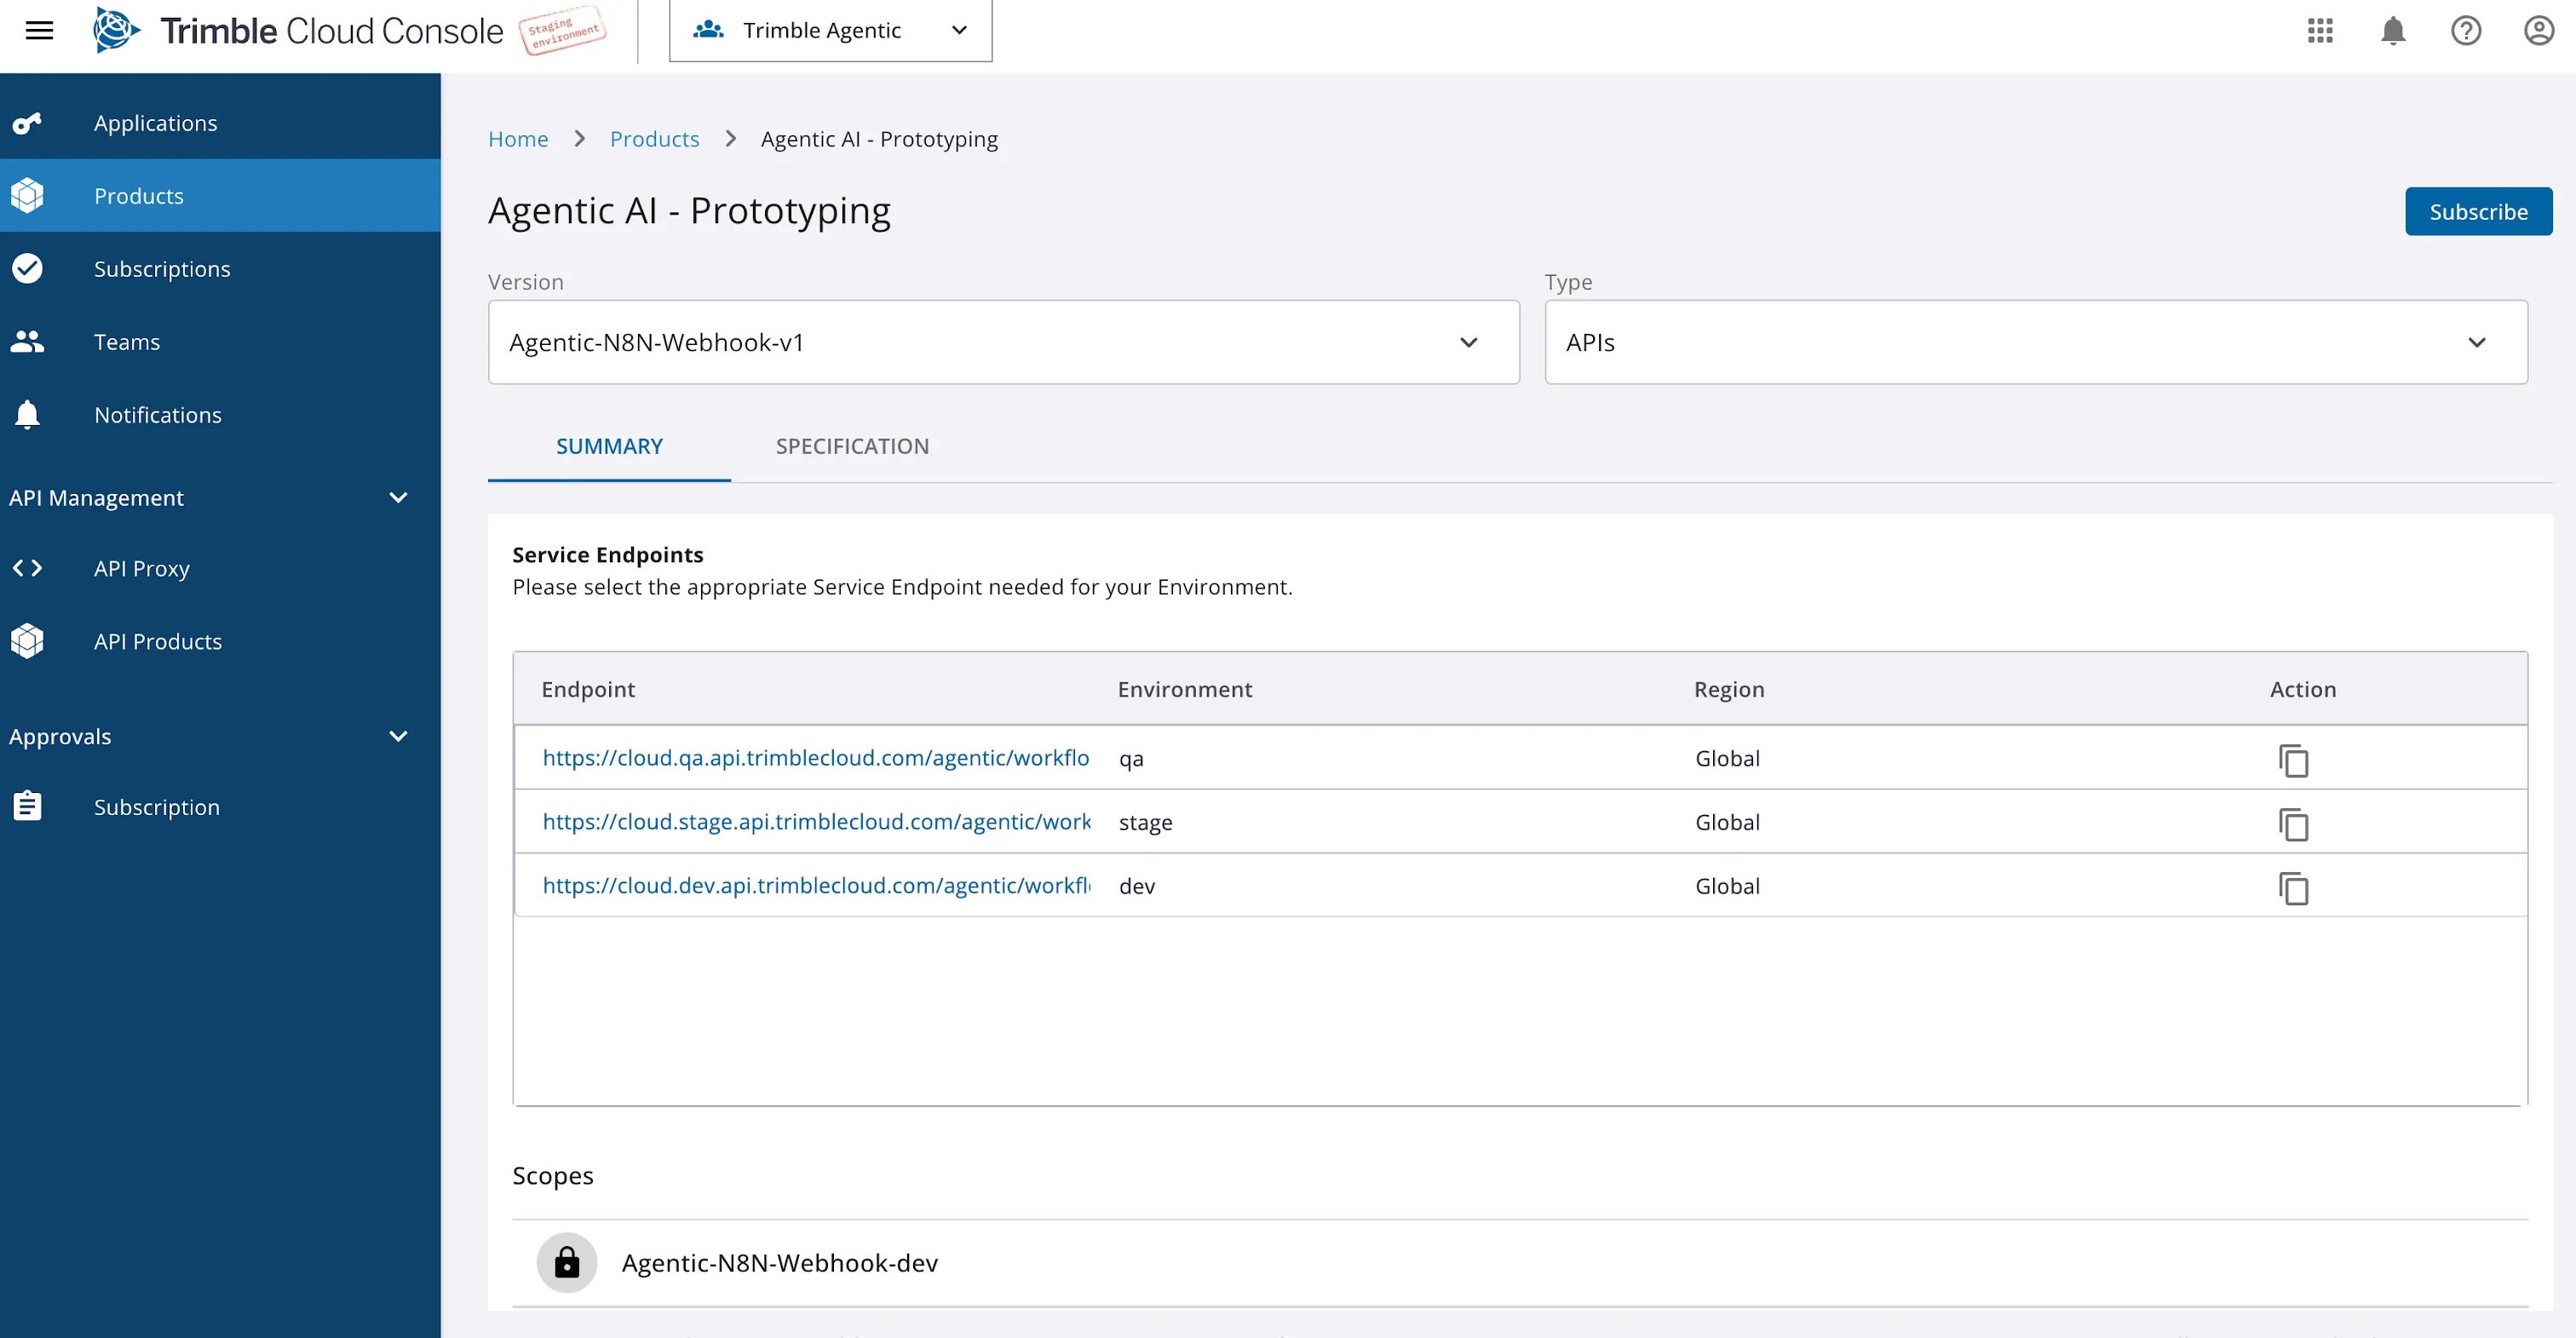
Task: Copy the qa endpoint URL
Action: [x=2293, y=760]
